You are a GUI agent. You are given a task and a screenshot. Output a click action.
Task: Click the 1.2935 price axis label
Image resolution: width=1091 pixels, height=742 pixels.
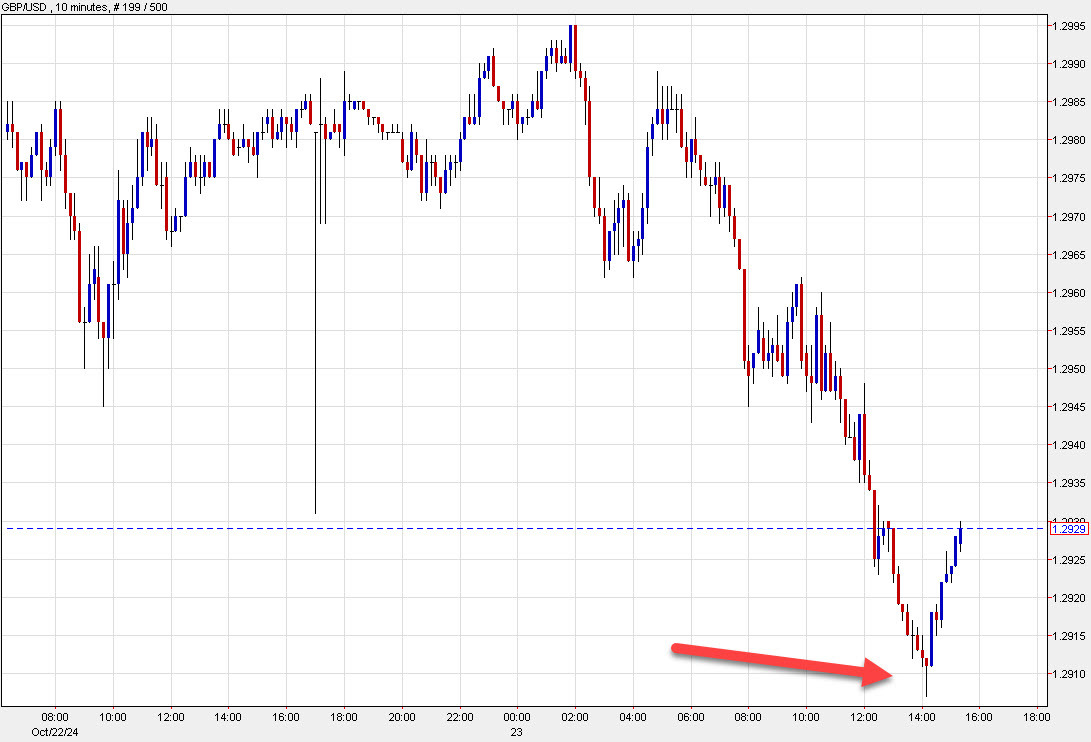(1069, 483)
